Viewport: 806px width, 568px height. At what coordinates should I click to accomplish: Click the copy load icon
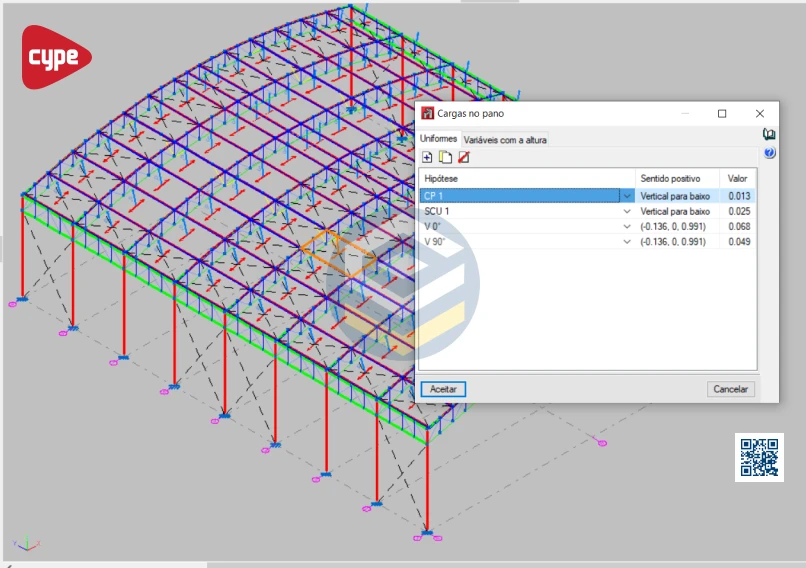tap(445, 157)
